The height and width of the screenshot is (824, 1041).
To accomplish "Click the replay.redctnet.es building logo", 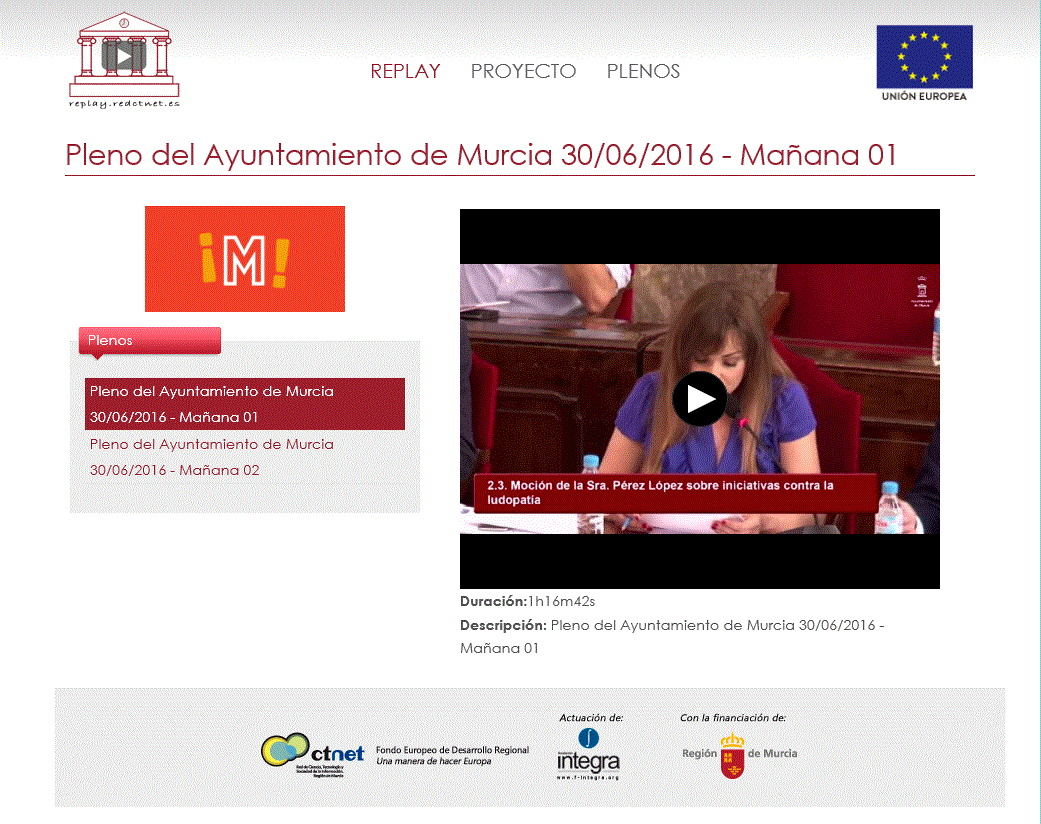I will (124, 59).
